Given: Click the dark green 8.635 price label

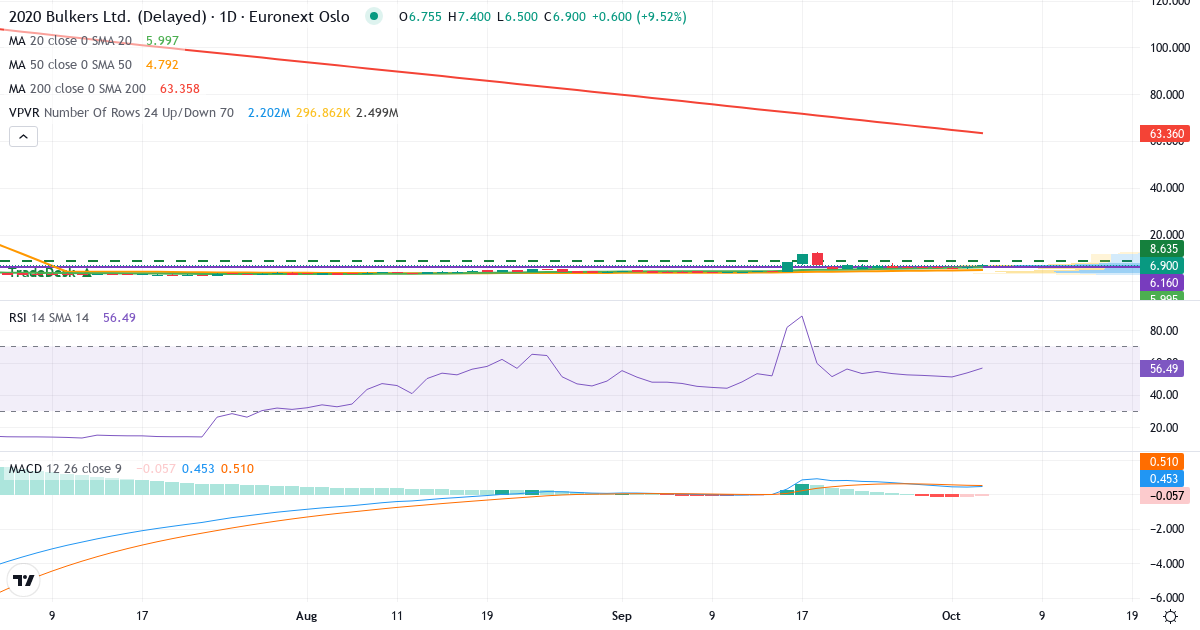Looking at the screenshot, I should coord(1161,249).
